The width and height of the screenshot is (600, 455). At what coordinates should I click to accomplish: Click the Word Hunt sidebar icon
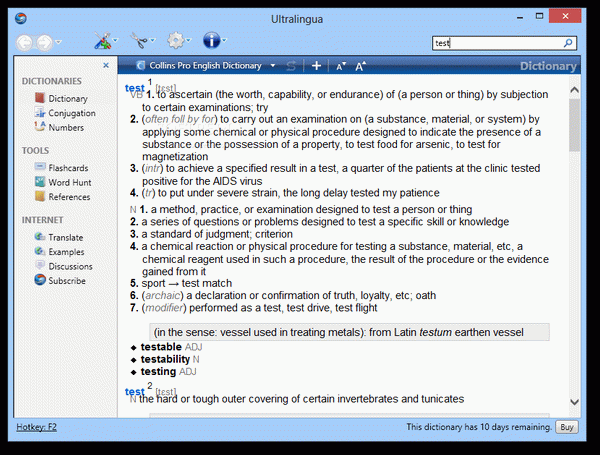[x=40, y=181]
